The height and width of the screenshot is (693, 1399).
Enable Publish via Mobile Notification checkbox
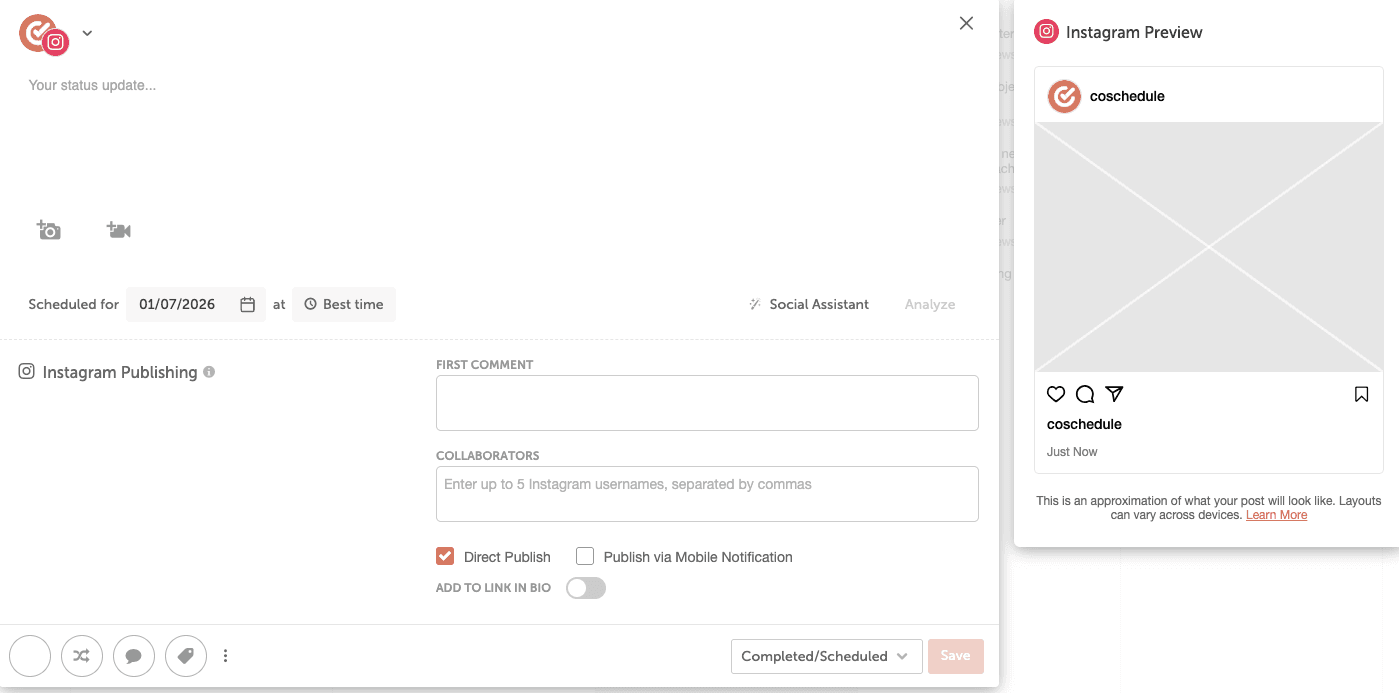(x=585, y=557)
